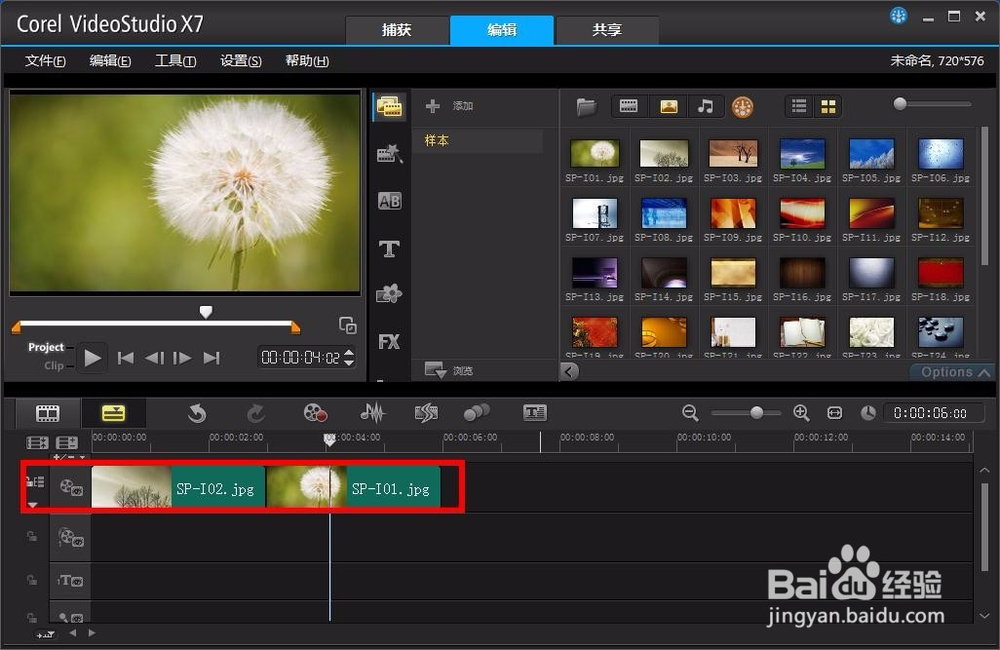Click the Add folder plus button
1000x650 pixels.
click(x=432, y=106)
